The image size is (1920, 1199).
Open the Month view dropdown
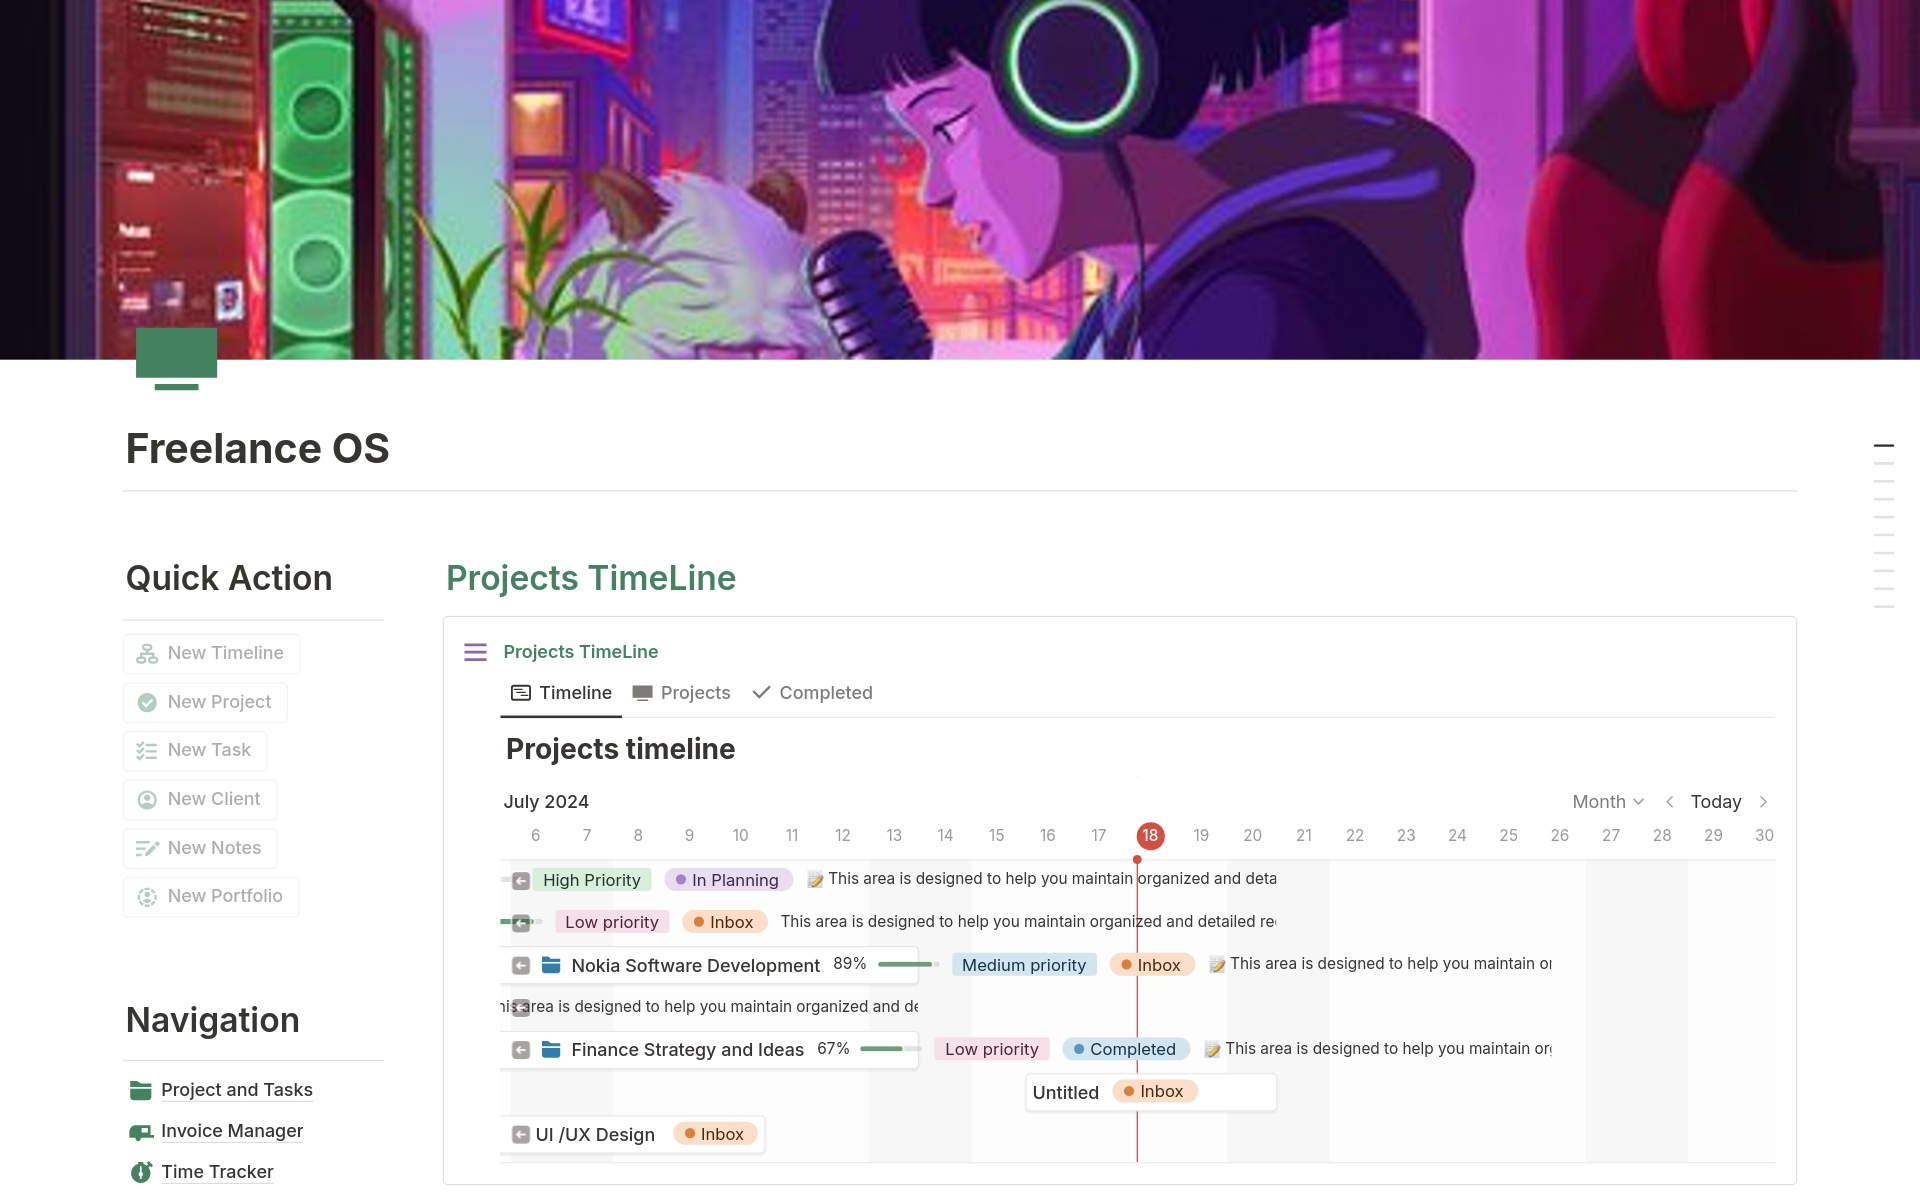coord(1607,802)
